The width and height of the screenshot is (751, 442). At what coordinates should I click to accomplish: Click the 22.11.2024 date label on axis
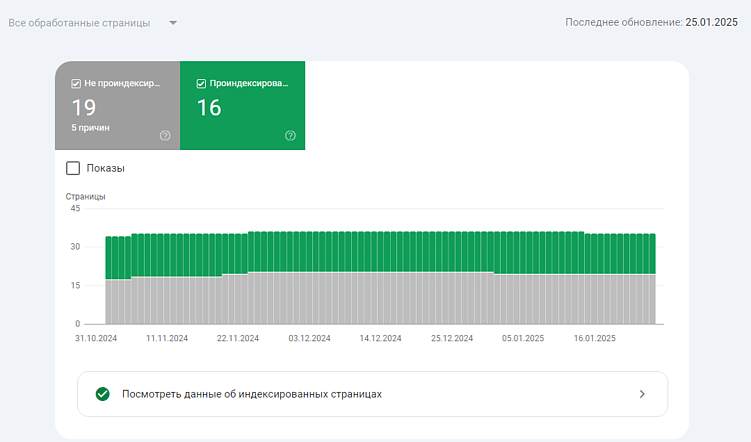[x=238, y=339]
